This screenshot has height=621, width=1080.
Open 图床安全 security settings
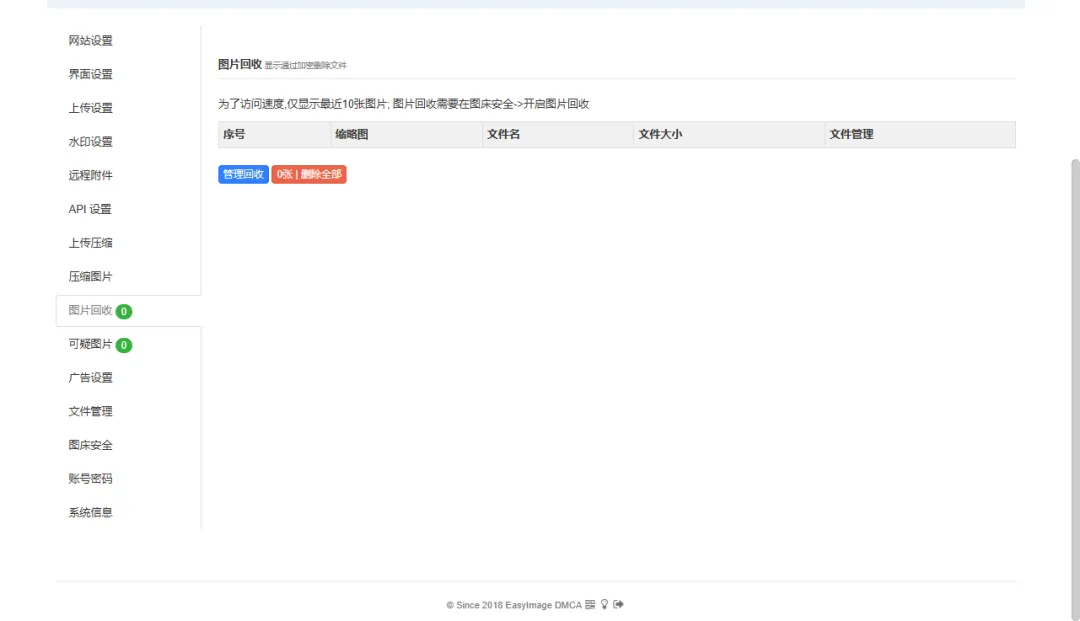click(x=89, y=445)
